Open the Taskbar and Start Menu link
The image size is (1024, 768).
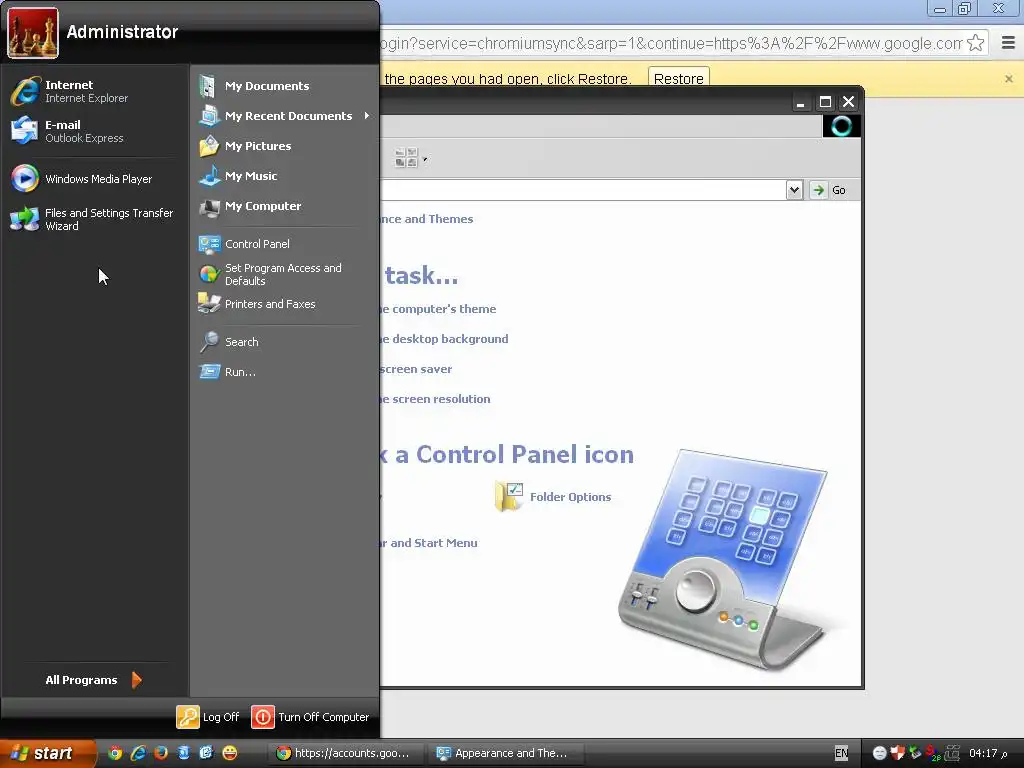coord(428,543)
